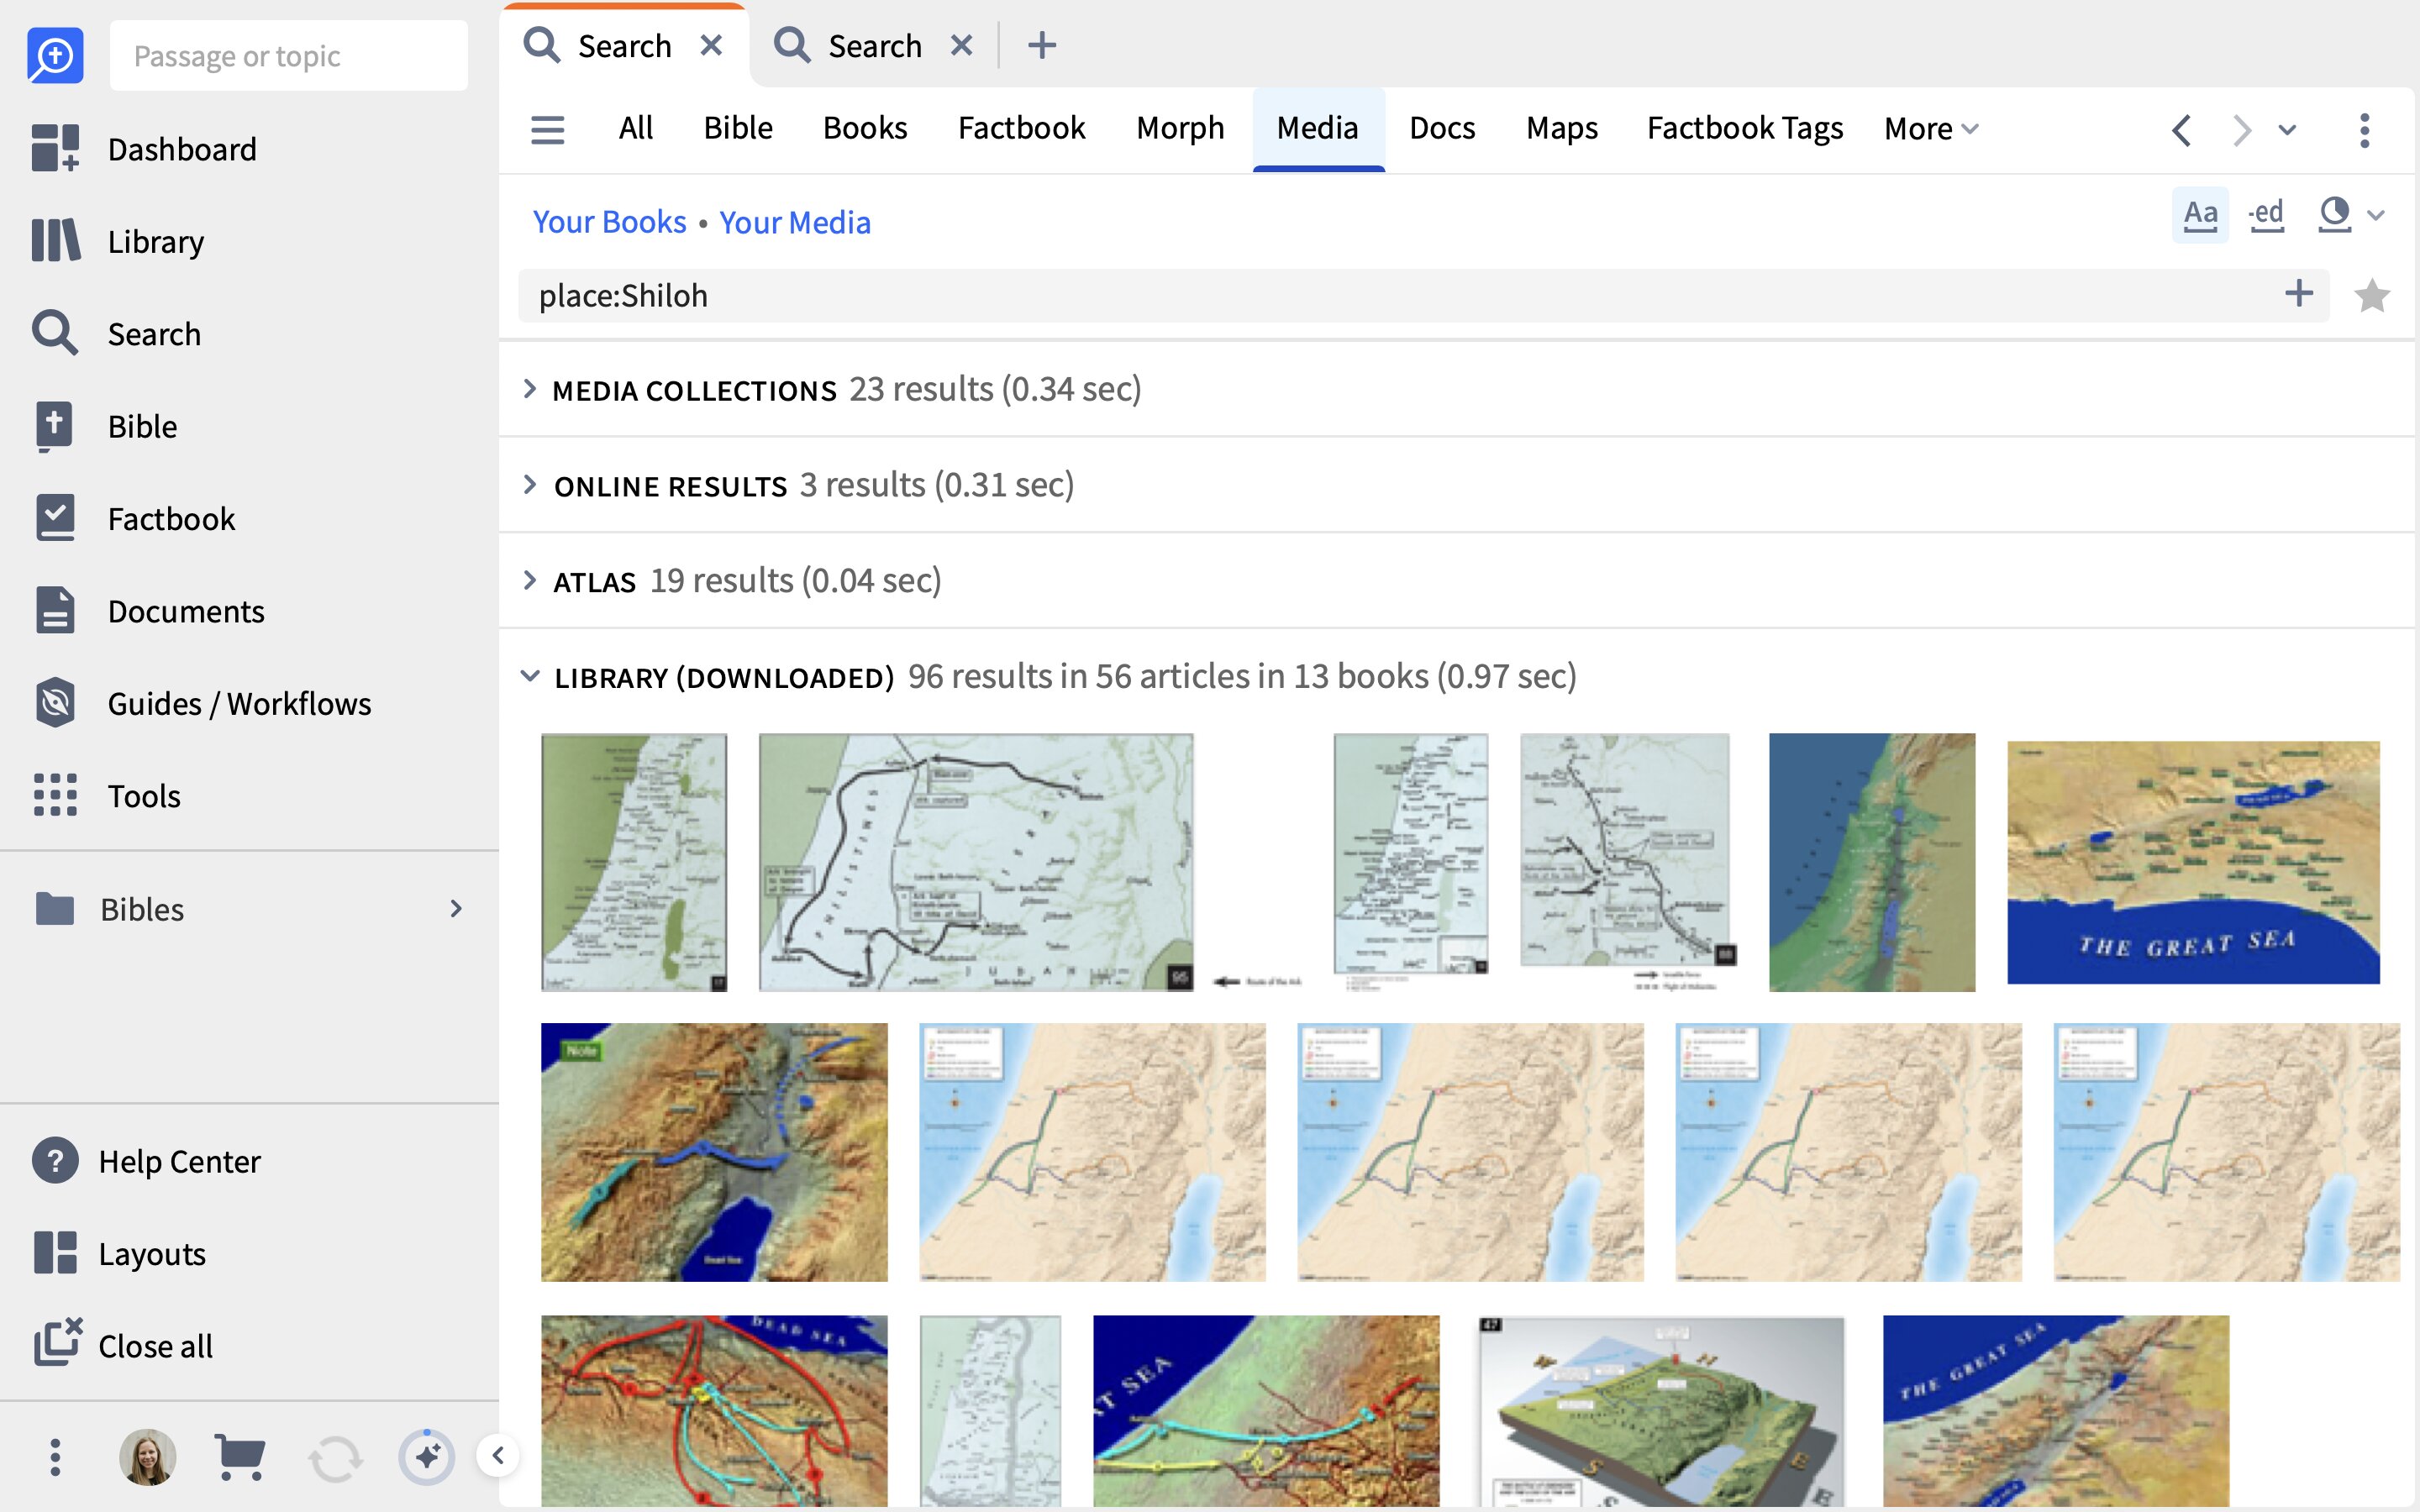This screenshot has width=2420, height=1512.
Task: Open the 3D terrain block diagram thumbnail
Action: tap(1661, 1412)
